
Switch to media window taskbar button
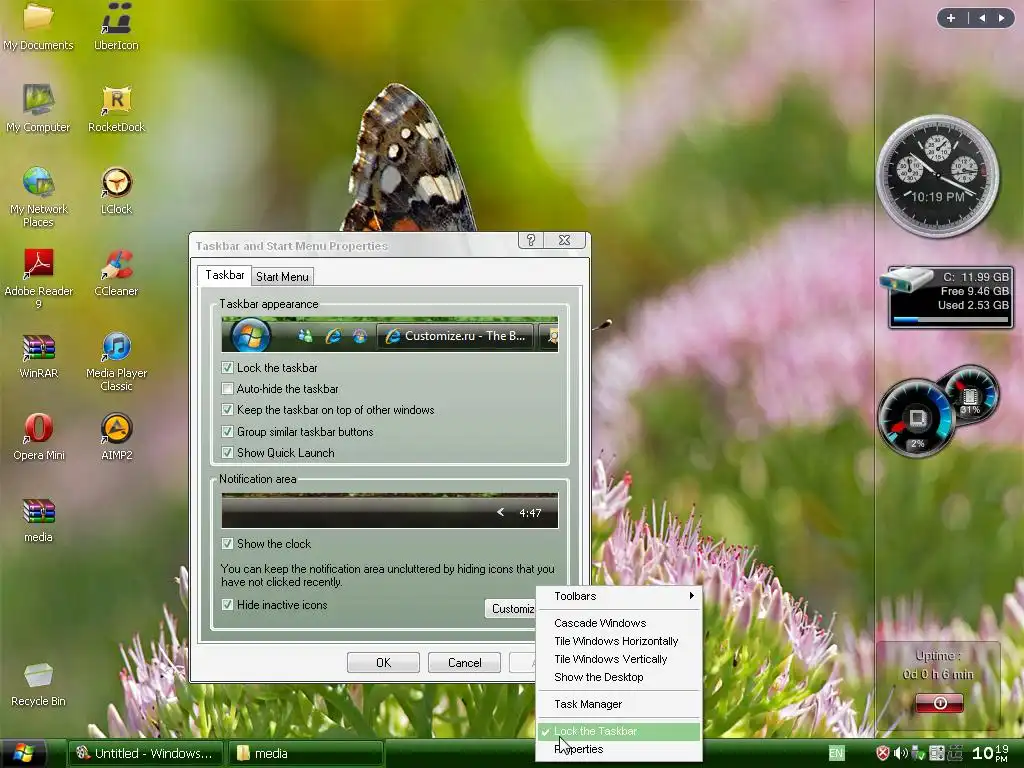[306, 754]
